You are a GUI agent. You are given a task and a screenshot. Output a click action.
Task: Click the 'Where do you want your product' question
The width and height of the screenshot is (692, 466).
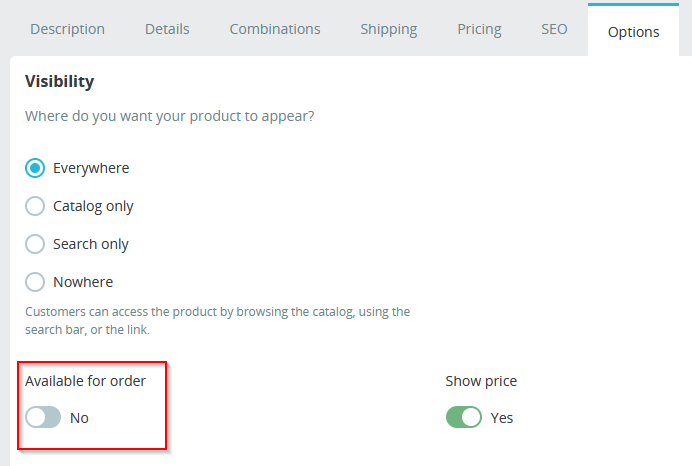(x=169, y=116)
